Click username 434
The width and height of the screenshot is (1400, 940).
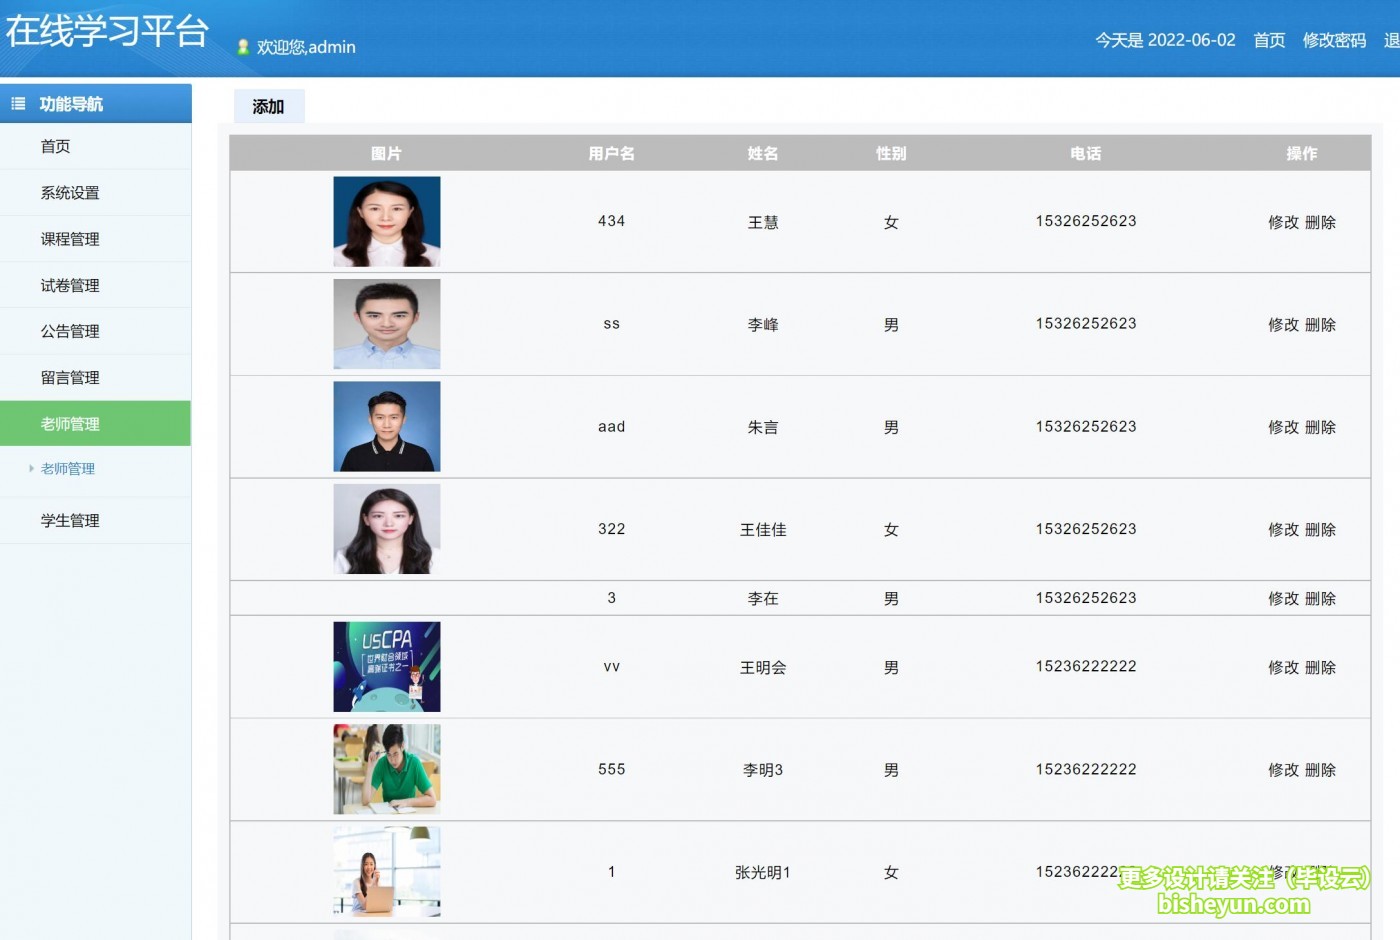tap(611, 221)
